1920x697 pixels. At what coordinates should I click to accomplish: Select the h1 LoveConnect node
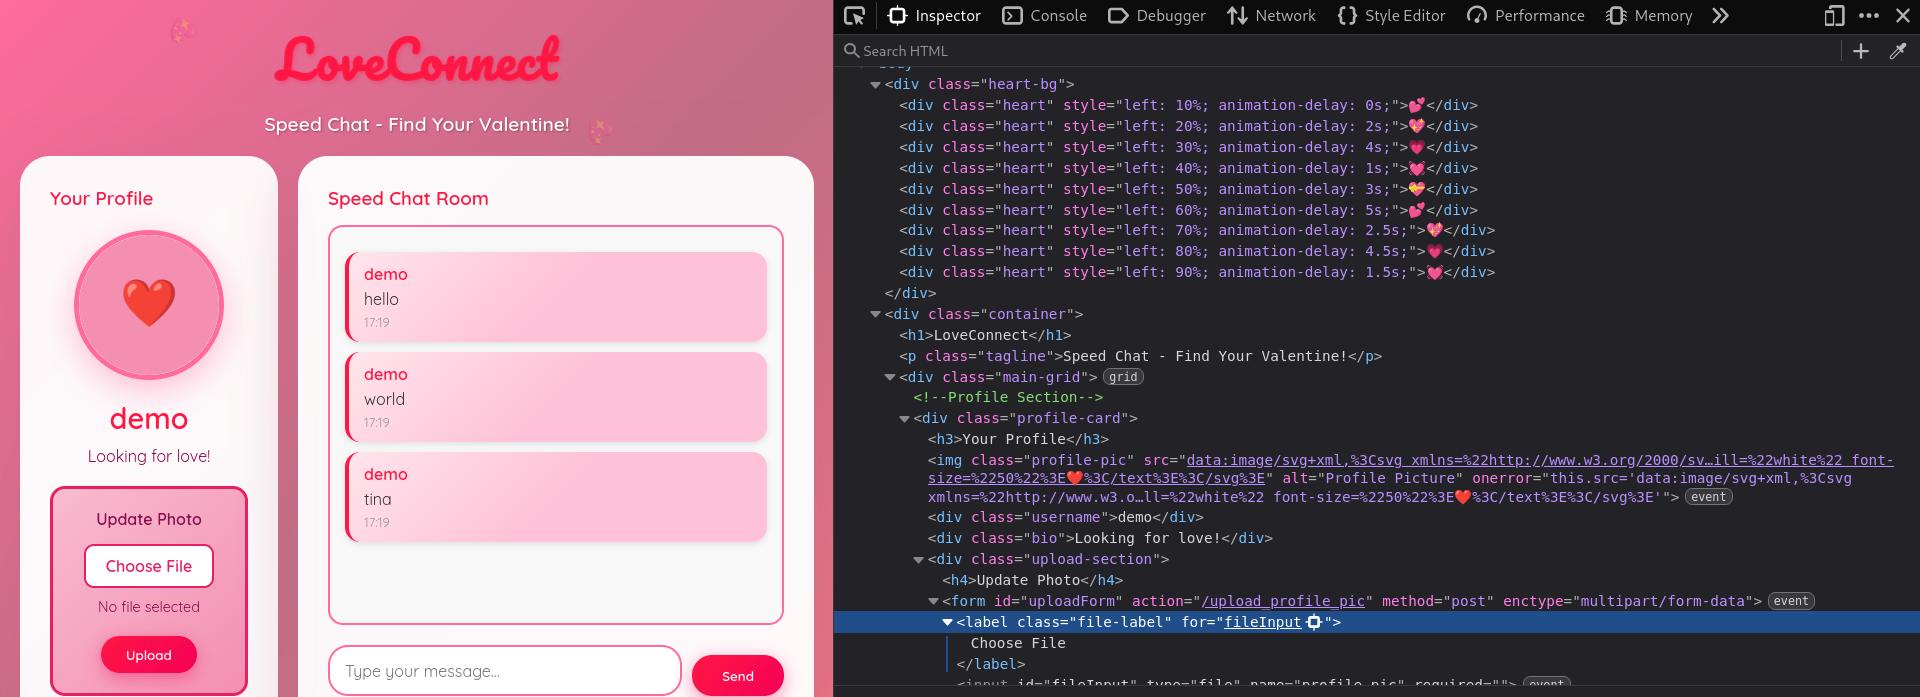[x=985, y=335]
